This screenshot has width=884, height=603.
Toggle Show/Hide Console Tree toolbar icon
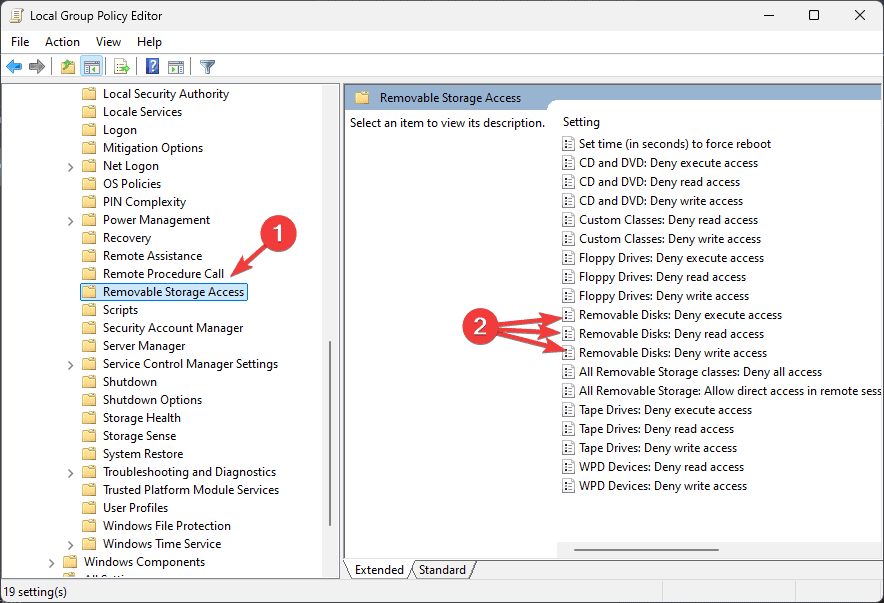pyautogui.click(x=91, y=66)
